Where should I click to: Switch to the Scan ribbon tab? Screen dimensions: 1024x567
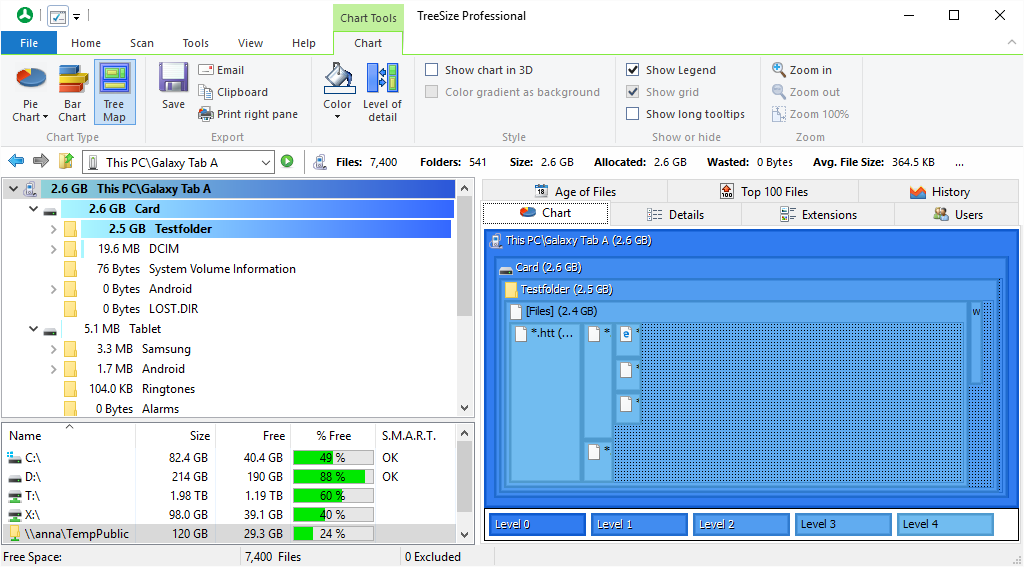[142, 43]
